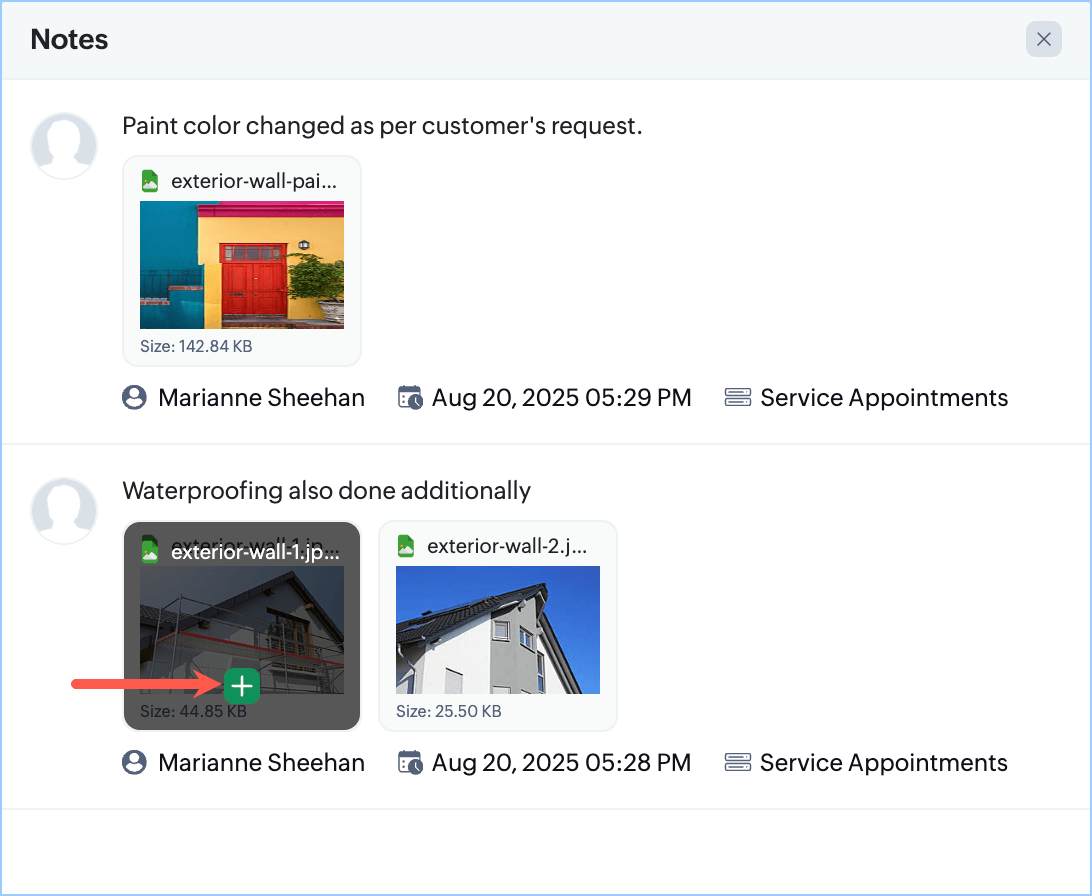Click the Service Appointments link in first note
1092x896 pixels.
click(884, 398)
